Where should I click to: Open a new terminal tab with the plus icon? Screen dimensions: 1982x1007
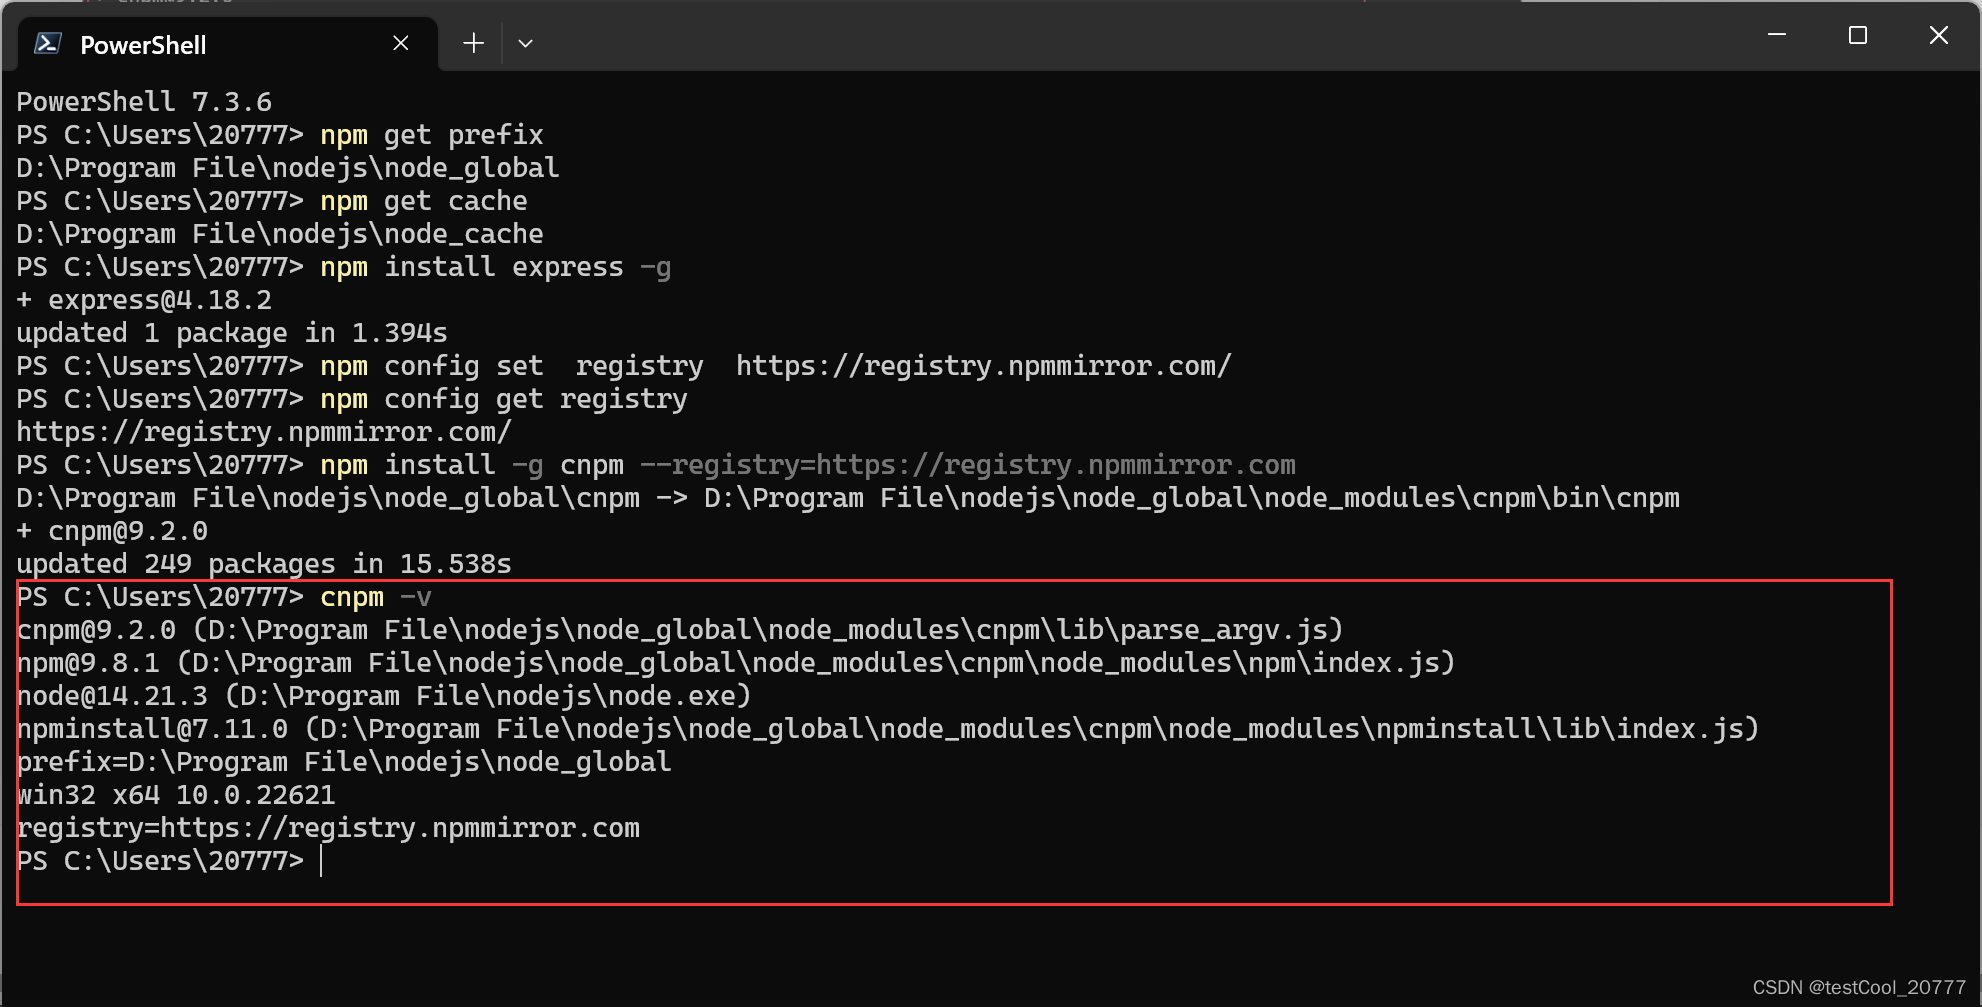point(472,42)
